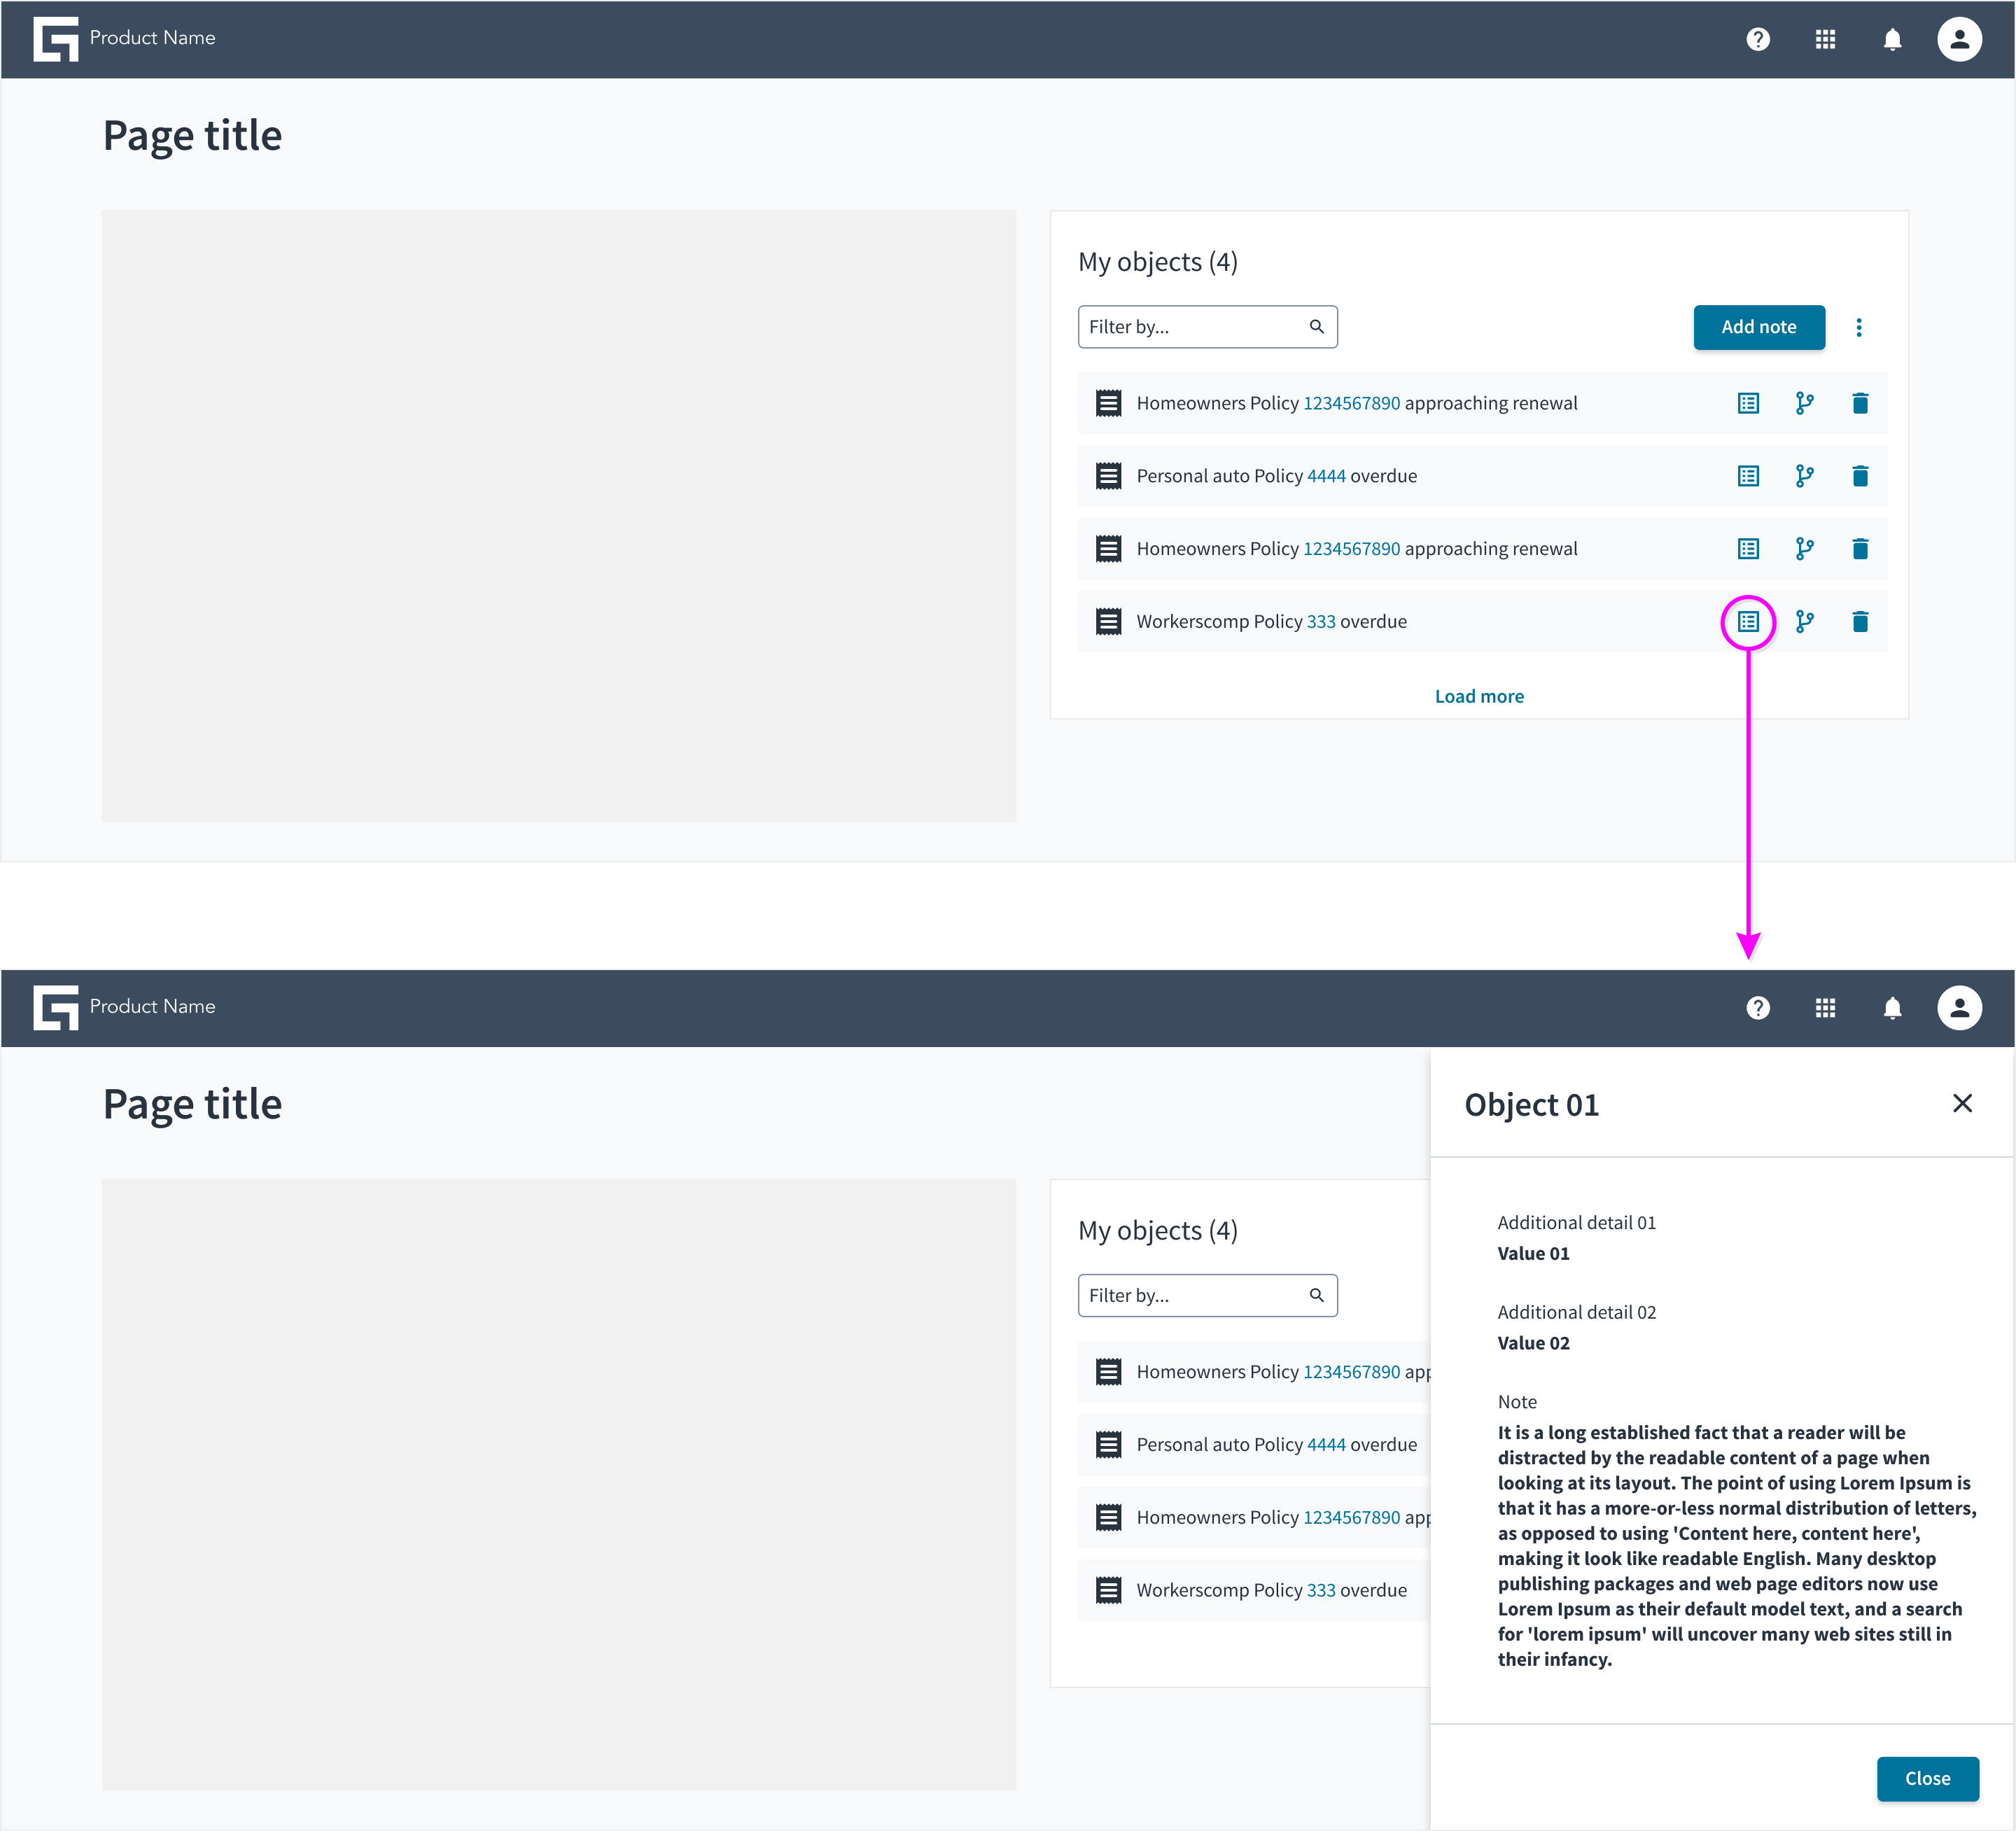Open policy link 4444 in upper screen

(x=1326, y=476)
